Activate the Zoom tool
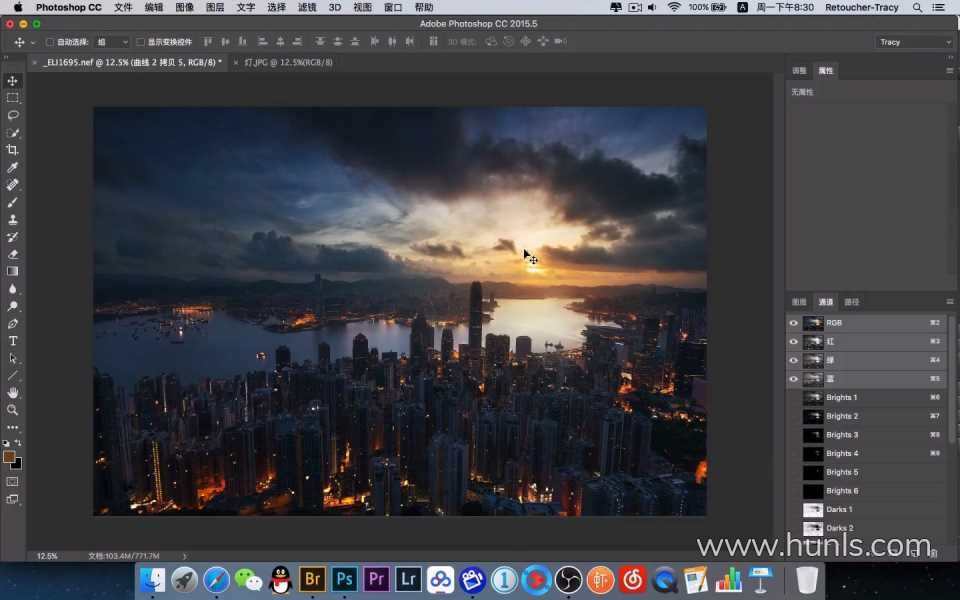The width and height of the screenshot is (960, 600). [12, 410]
